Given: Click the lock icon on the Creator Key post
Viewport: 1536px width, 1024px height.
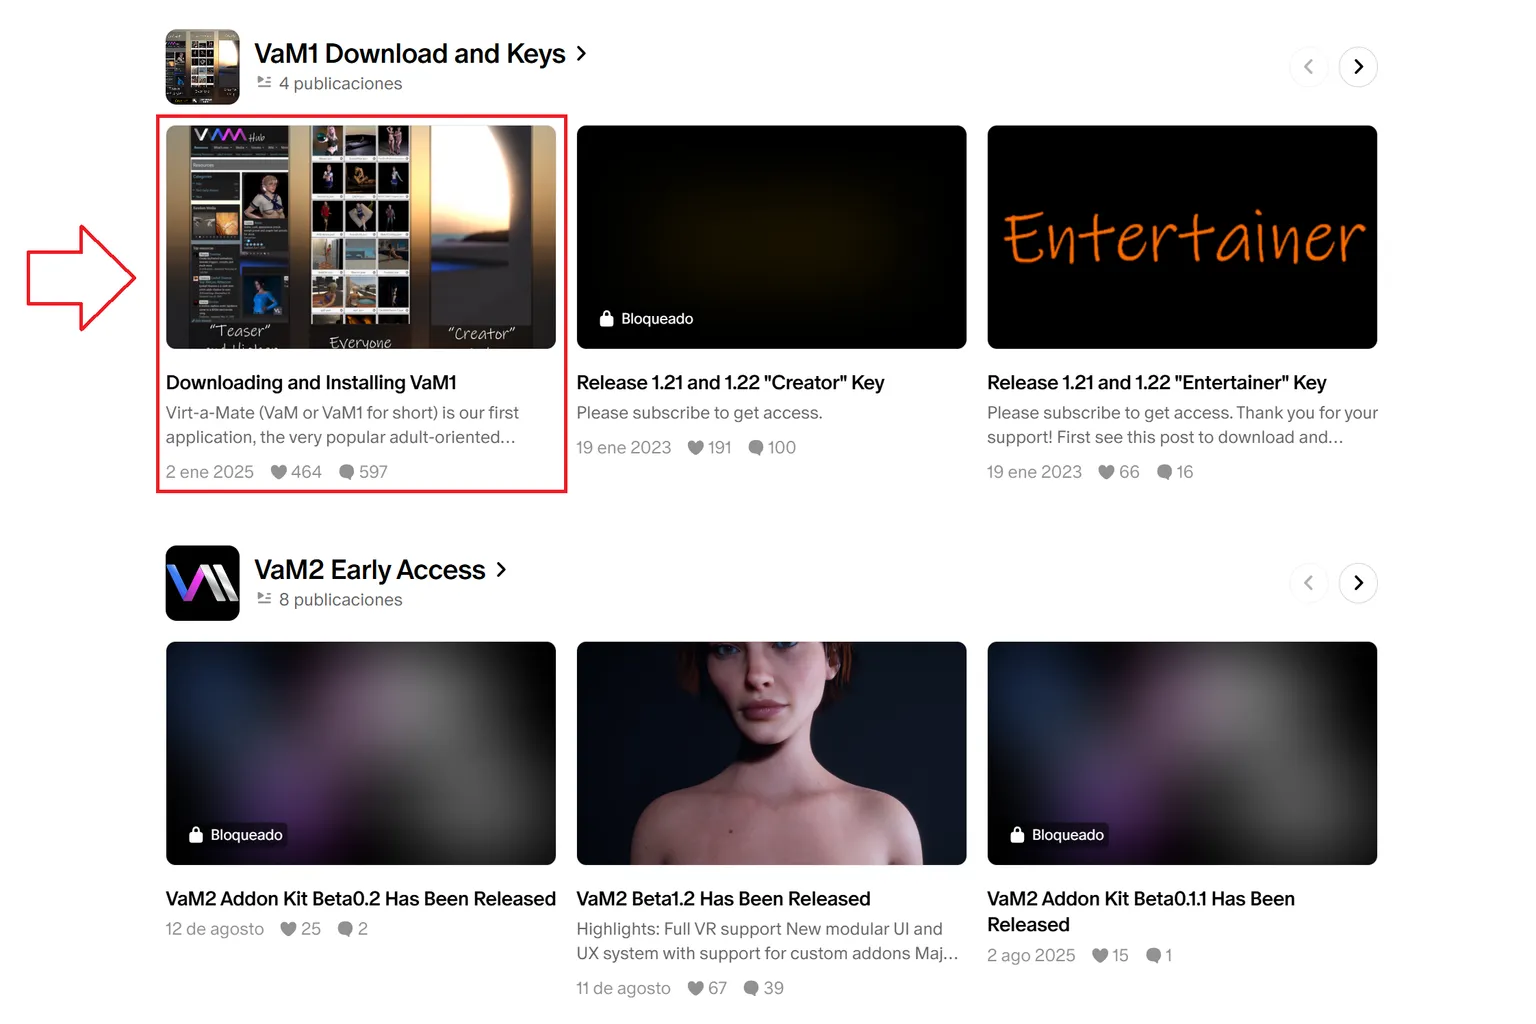Looking at the screenshot, I should point(606,318).
